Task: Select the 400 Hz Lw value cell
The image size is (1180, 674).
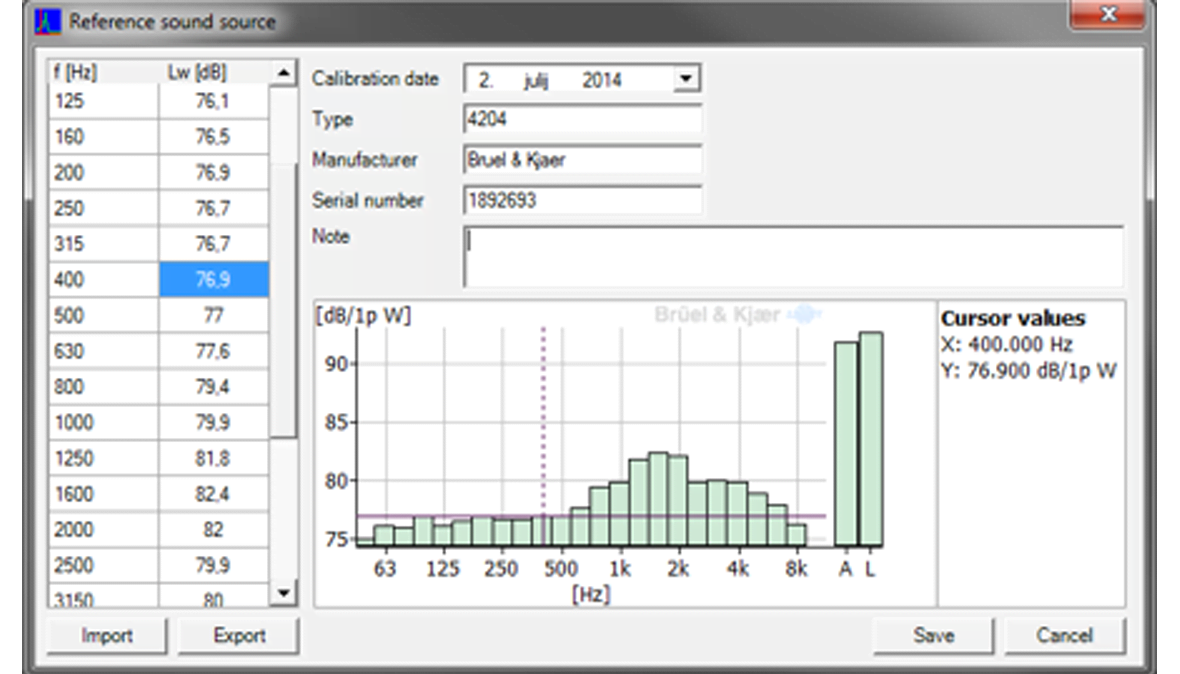Action: coord(213,280)
